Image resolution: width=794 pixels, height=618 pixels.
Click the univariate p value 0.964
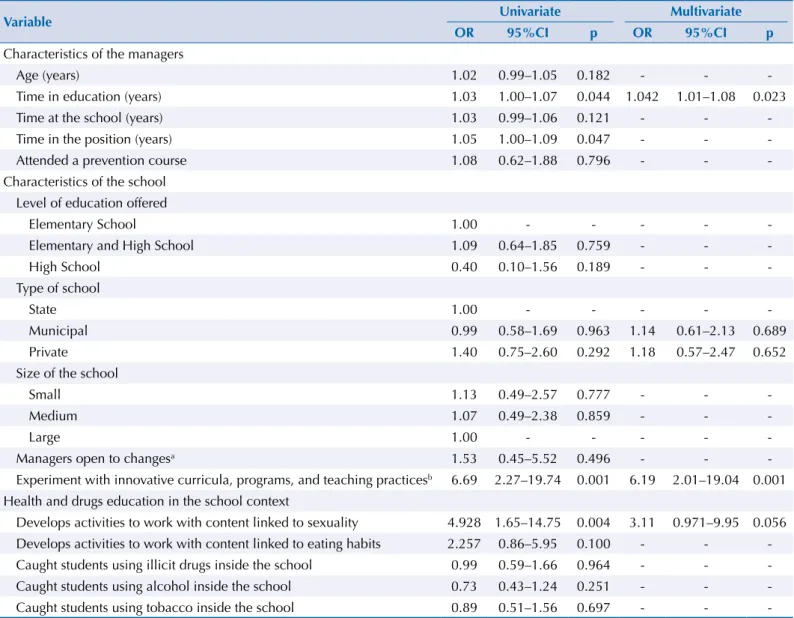pos(593,565)
